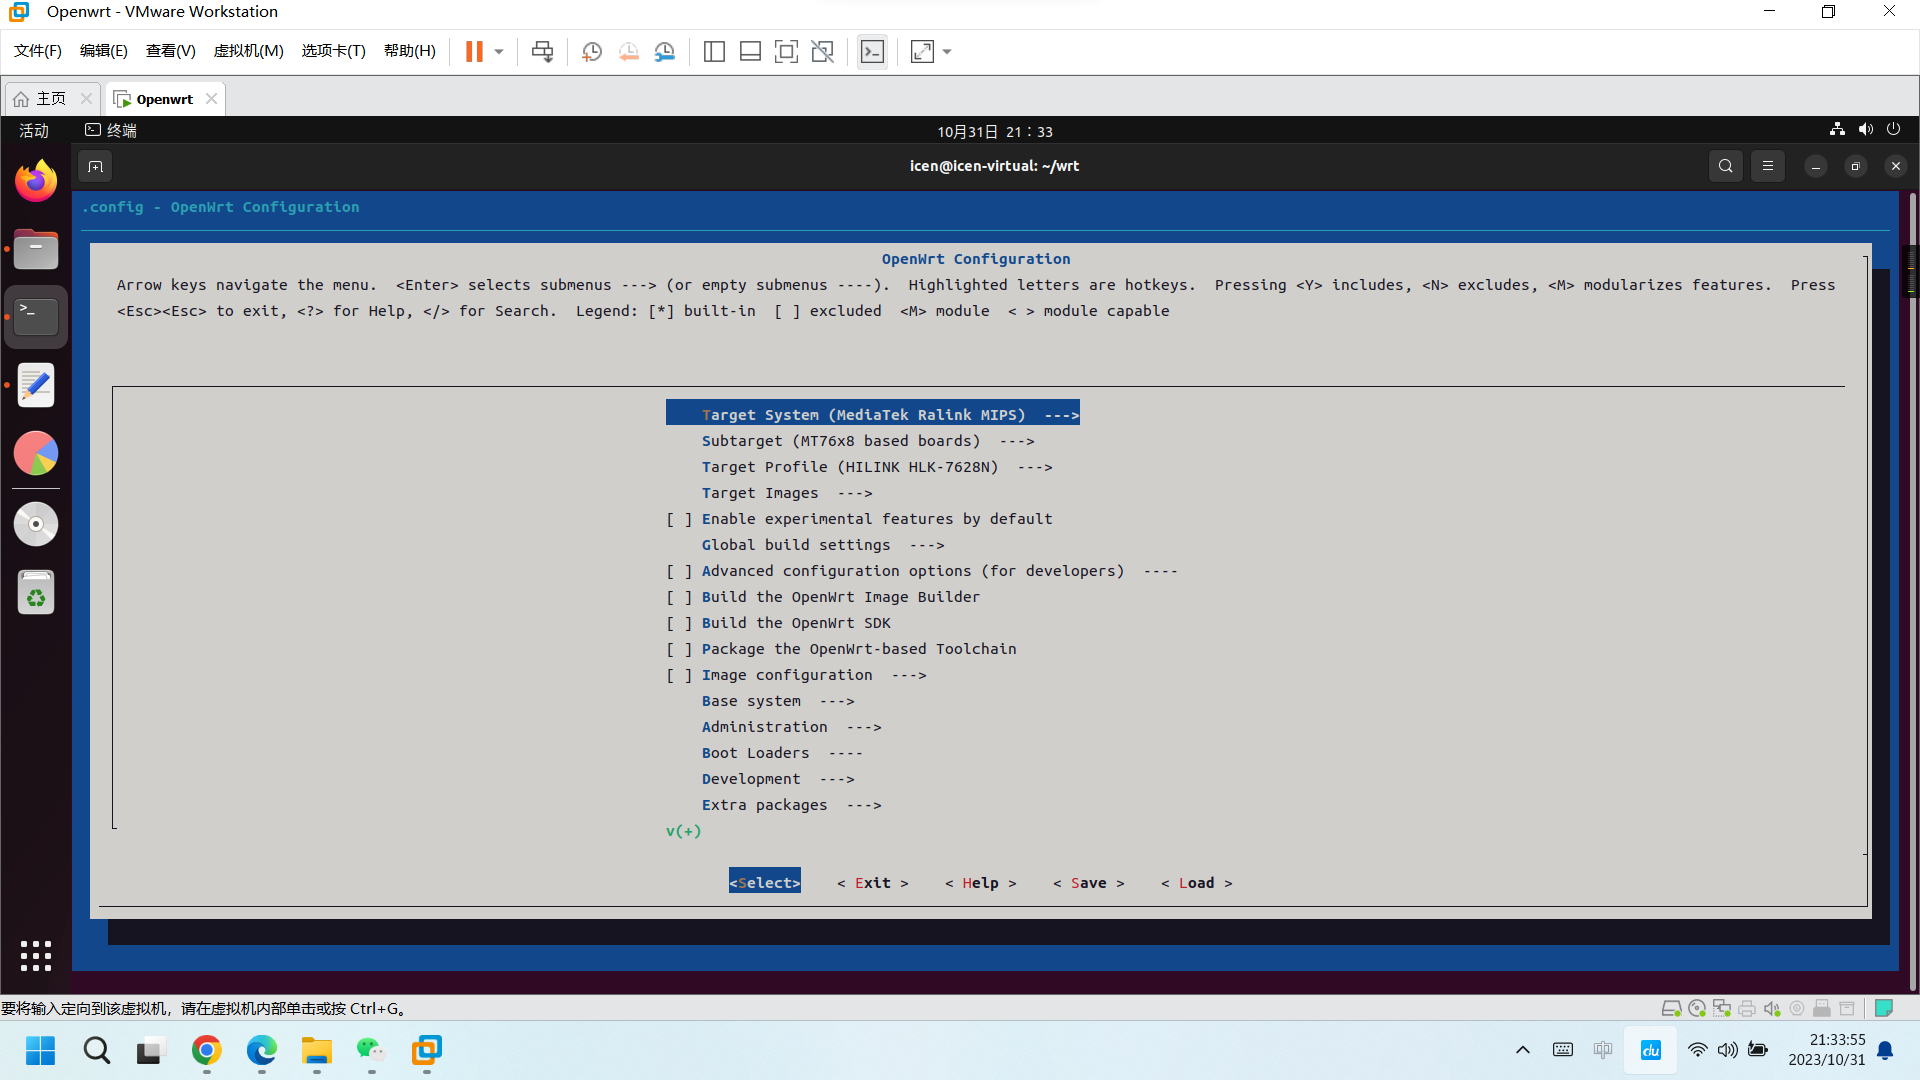Switch to the 主页 tab
The height and width of the screenshot is (1080, 1920).
point(51,99)
